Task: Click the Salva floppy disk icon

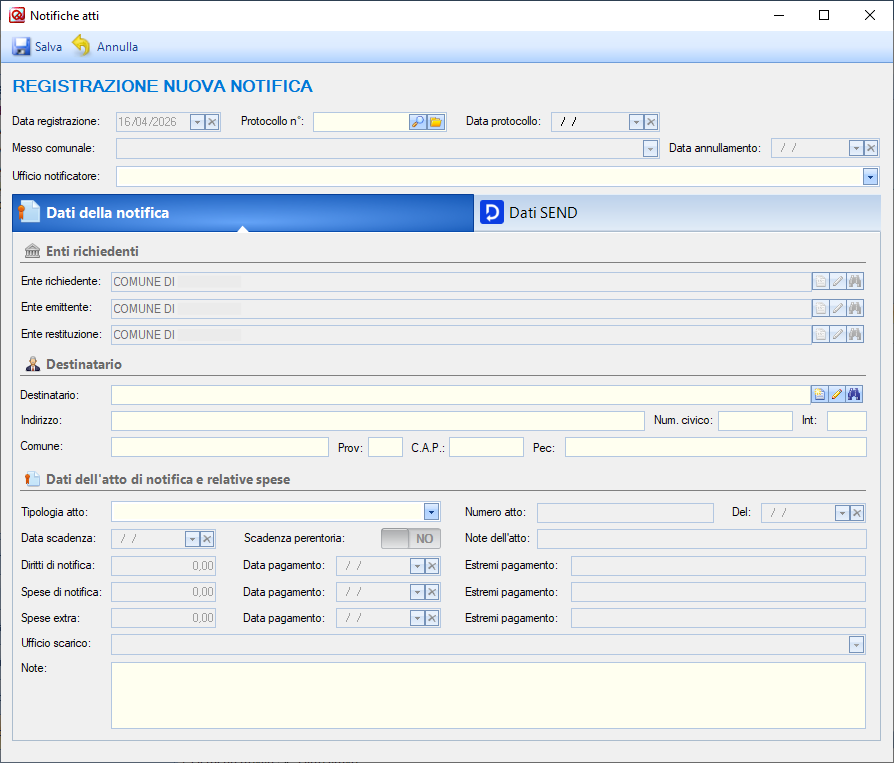Action: (21, 47)
